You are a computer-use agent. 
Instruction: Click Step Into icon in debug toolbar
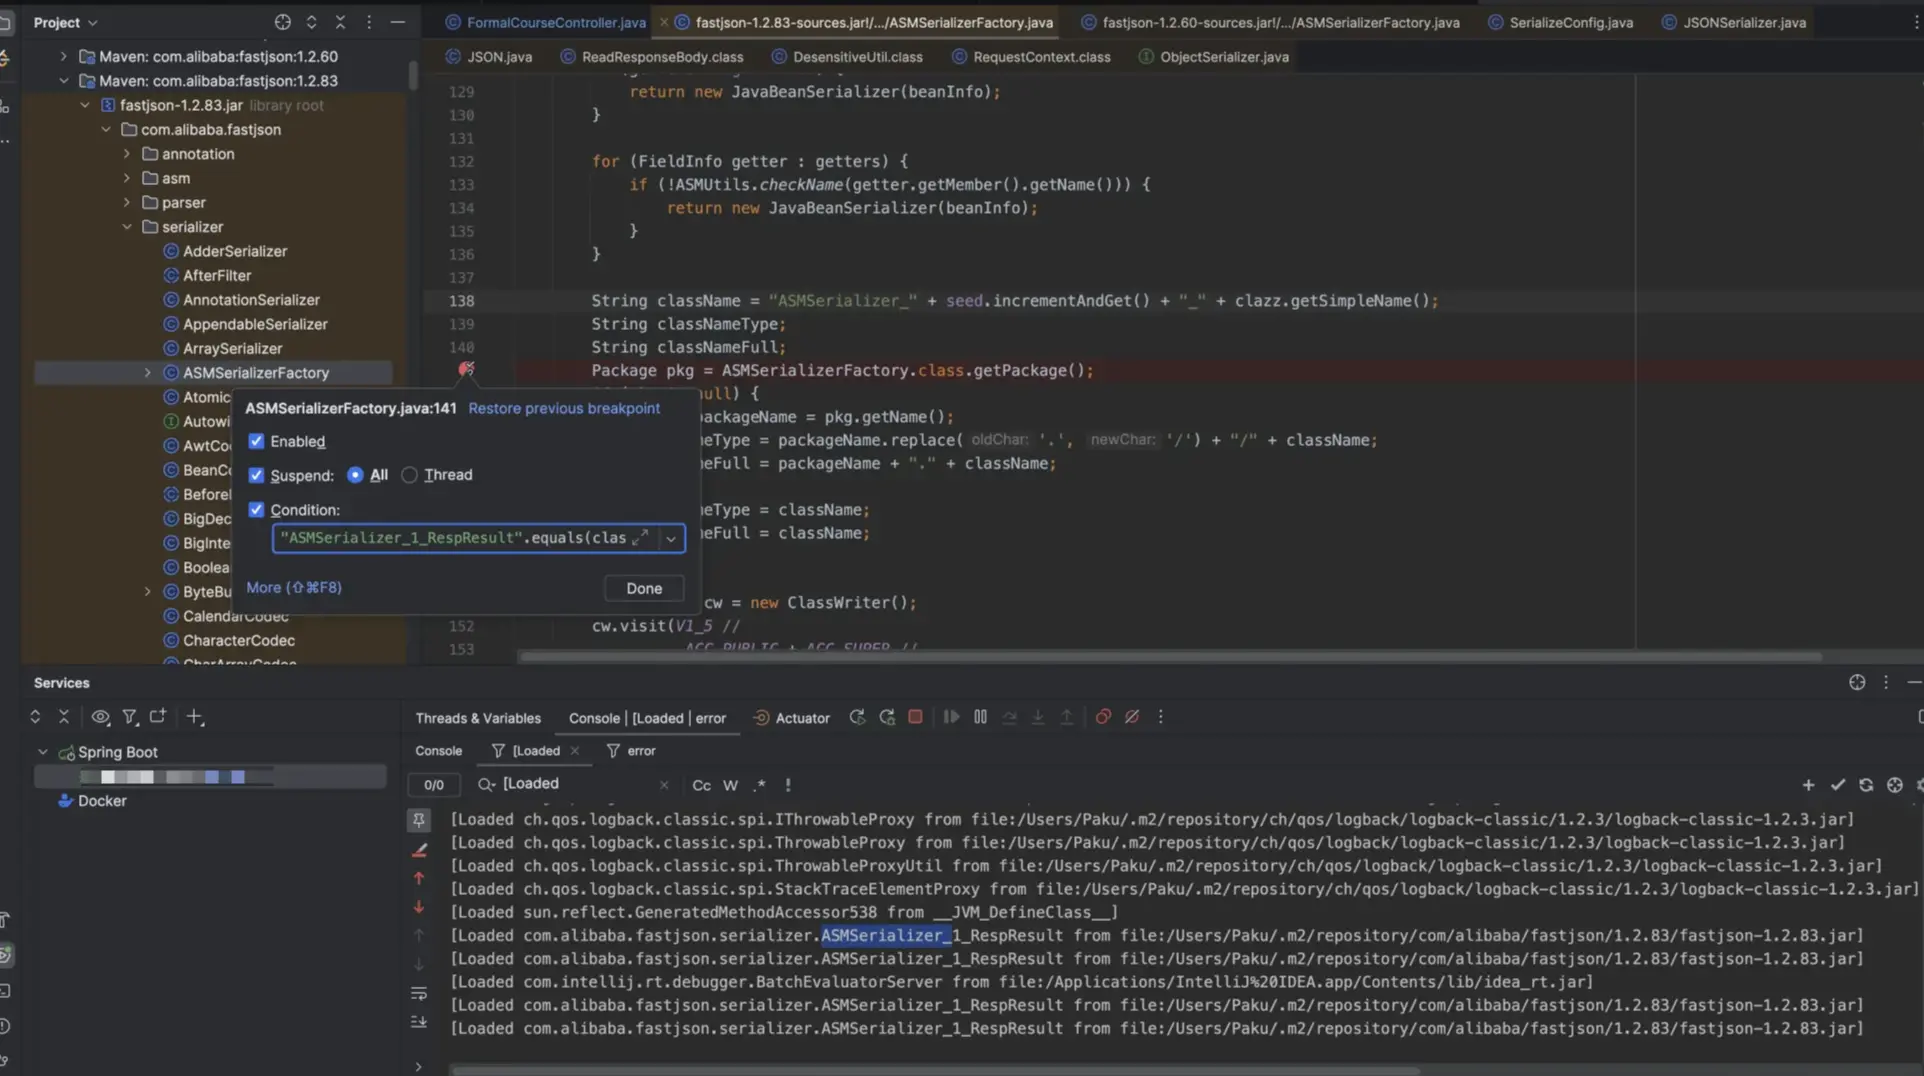point(1038,717)
